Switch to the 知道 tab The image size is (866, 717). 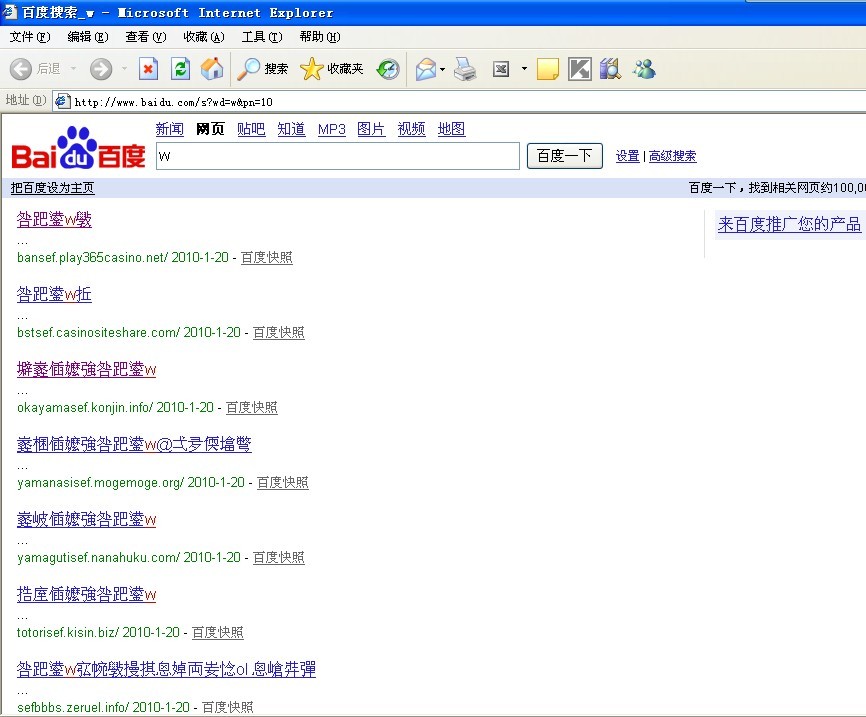point(292,129)
